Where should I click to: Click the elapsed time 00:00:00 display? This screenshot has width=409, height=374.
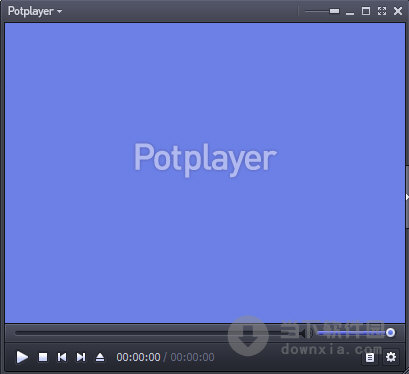coord(138,357)
